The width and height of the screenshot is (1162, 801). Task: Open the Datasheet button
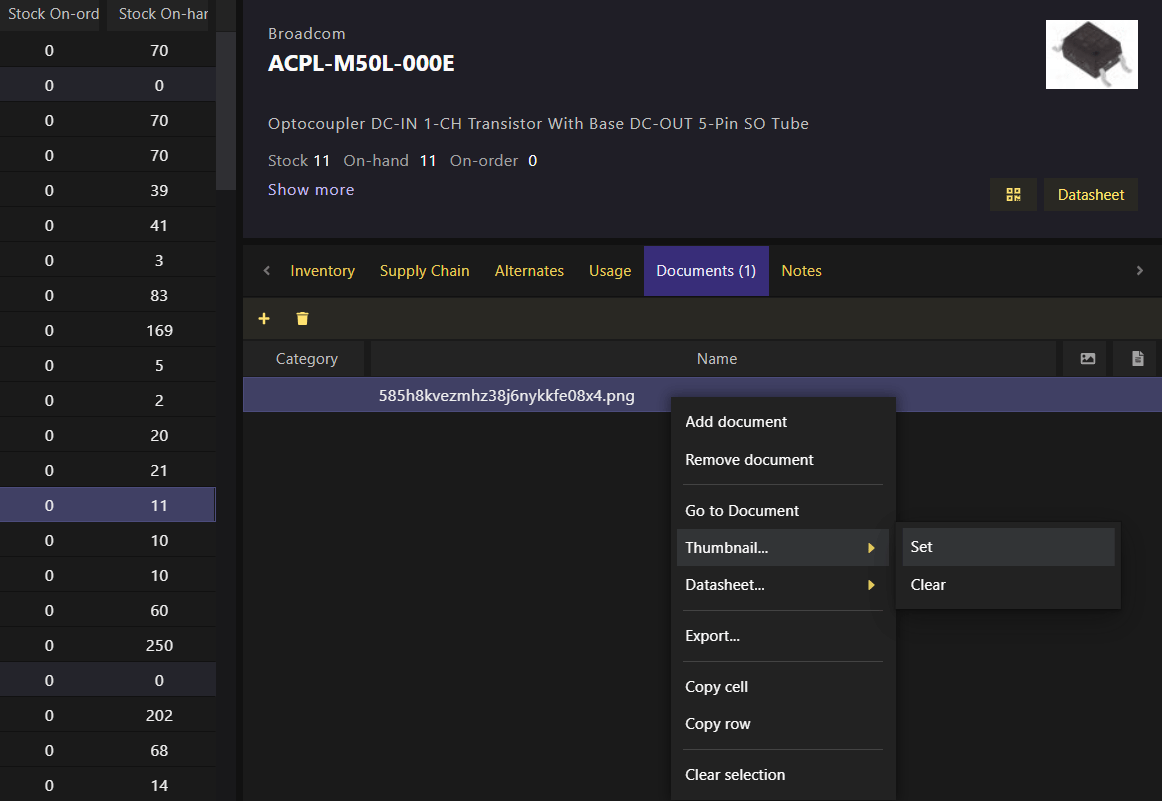[1090, 195]
